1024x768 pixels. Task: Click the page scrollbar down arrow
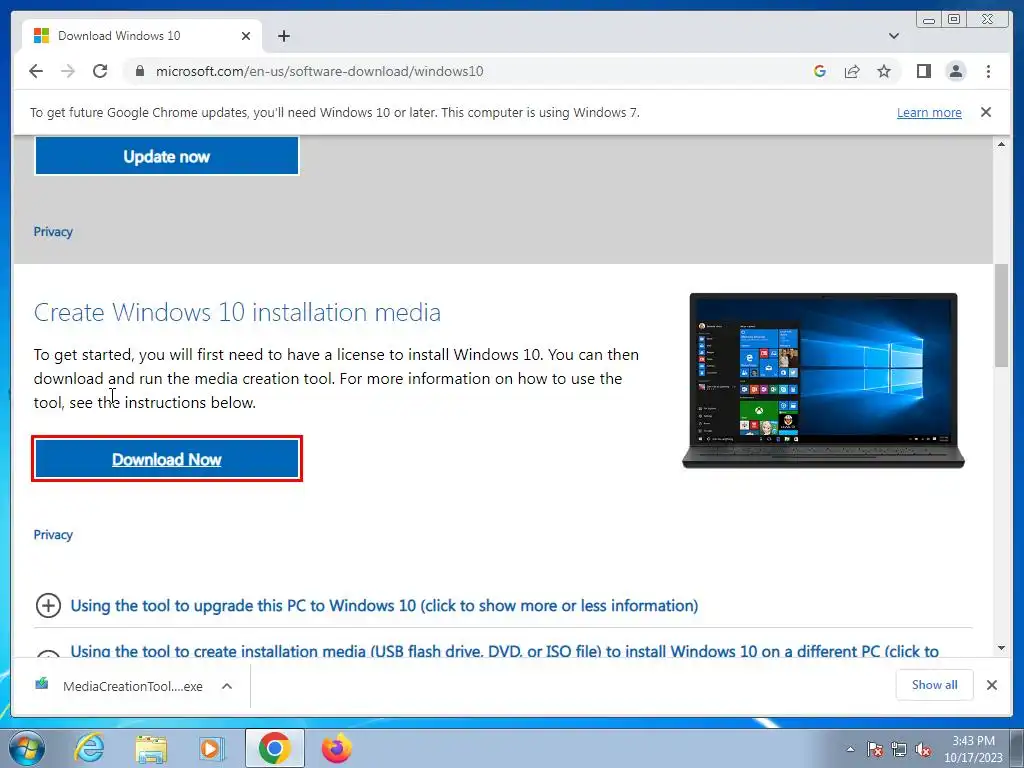pos(1001,648)
